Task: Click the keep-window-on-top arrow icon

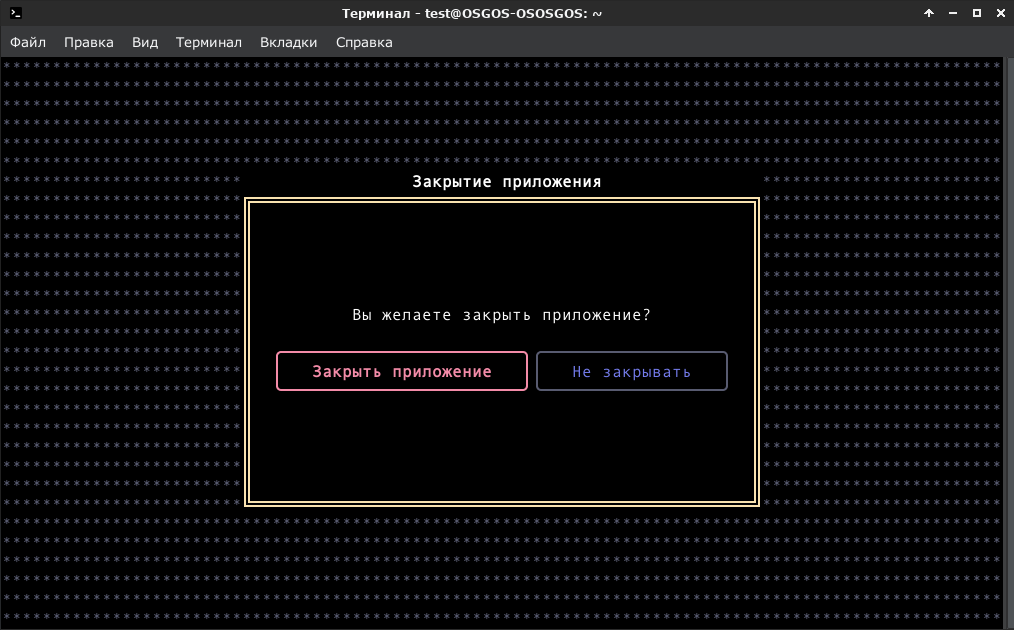Action: pos(929,13)
